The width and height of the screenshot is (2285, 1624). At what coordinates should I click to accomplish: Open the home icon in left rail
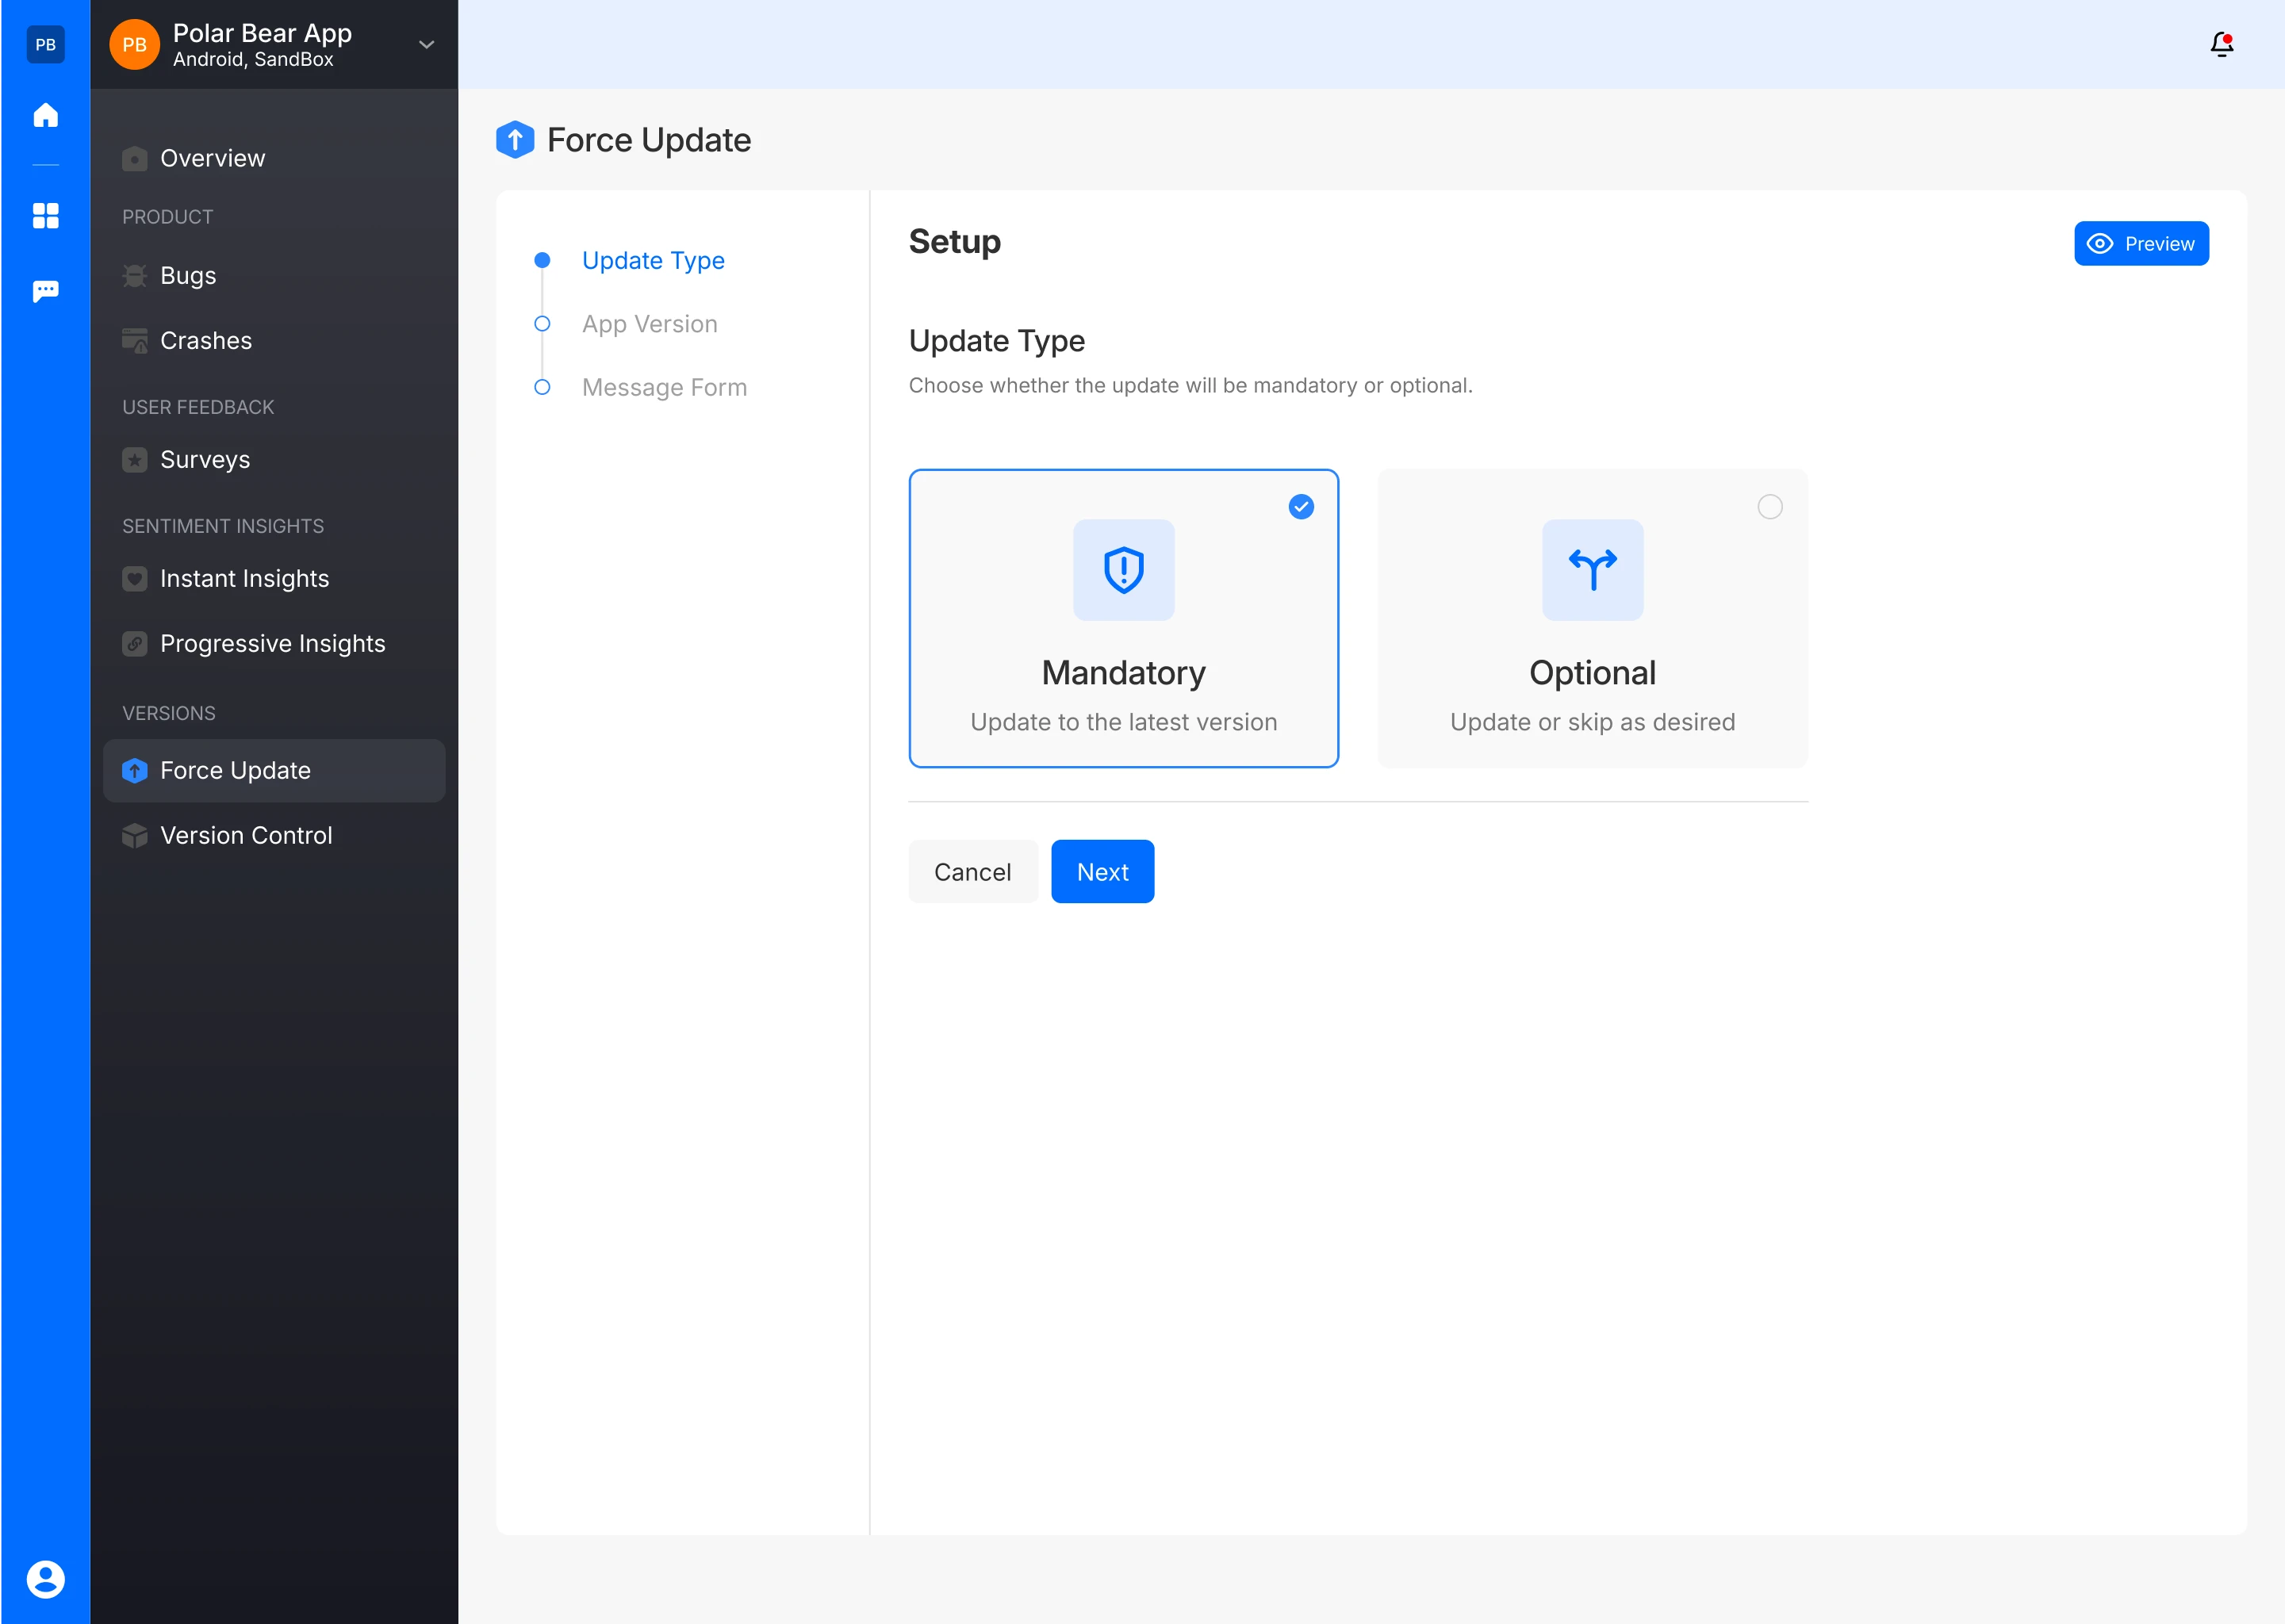click(x=45, y=115)
